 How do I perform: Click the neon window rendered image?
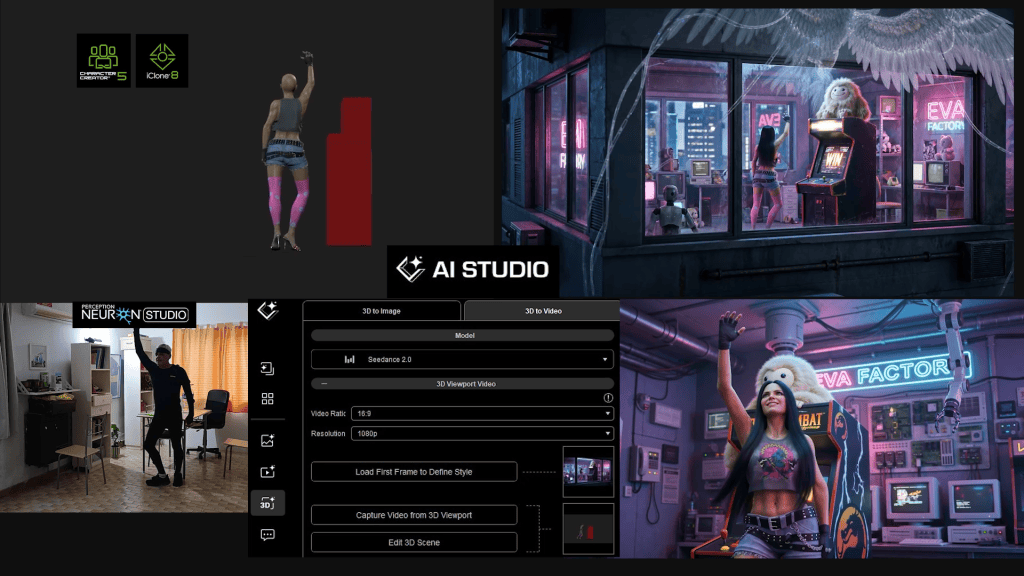tap(758, 152)
